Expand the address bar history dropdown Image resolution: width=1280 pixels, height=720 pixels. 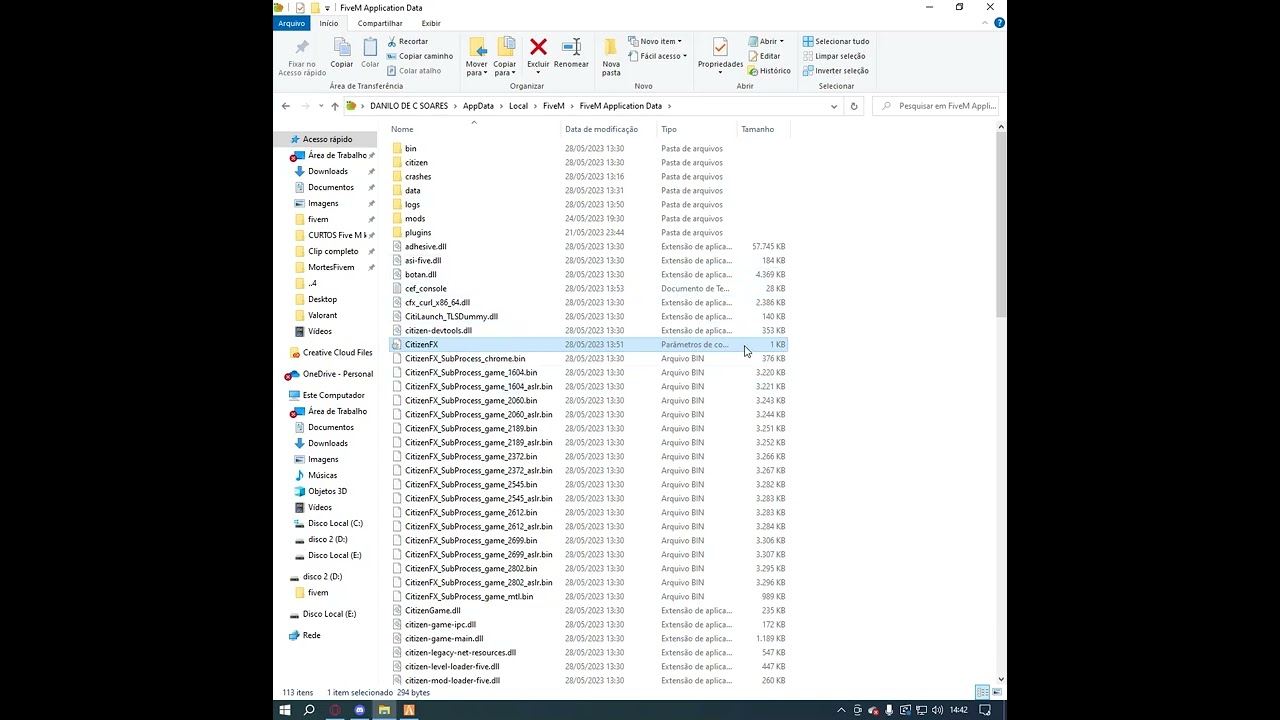pyautogui.click(x=834, y=106)
